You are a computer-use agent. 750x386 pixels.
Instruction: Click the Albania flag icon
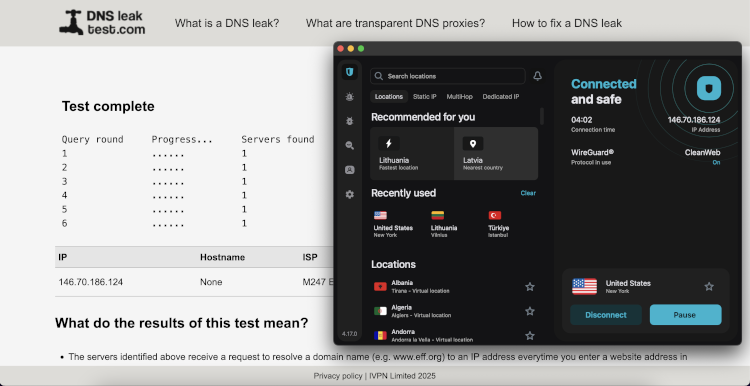click(380, 287)
